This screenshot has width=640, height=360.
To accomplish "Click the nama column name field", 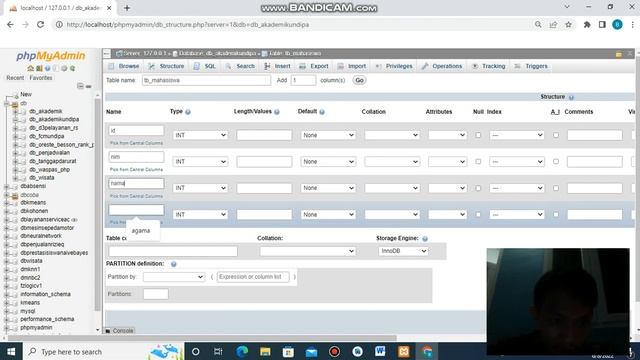I will tap(136, 183).
